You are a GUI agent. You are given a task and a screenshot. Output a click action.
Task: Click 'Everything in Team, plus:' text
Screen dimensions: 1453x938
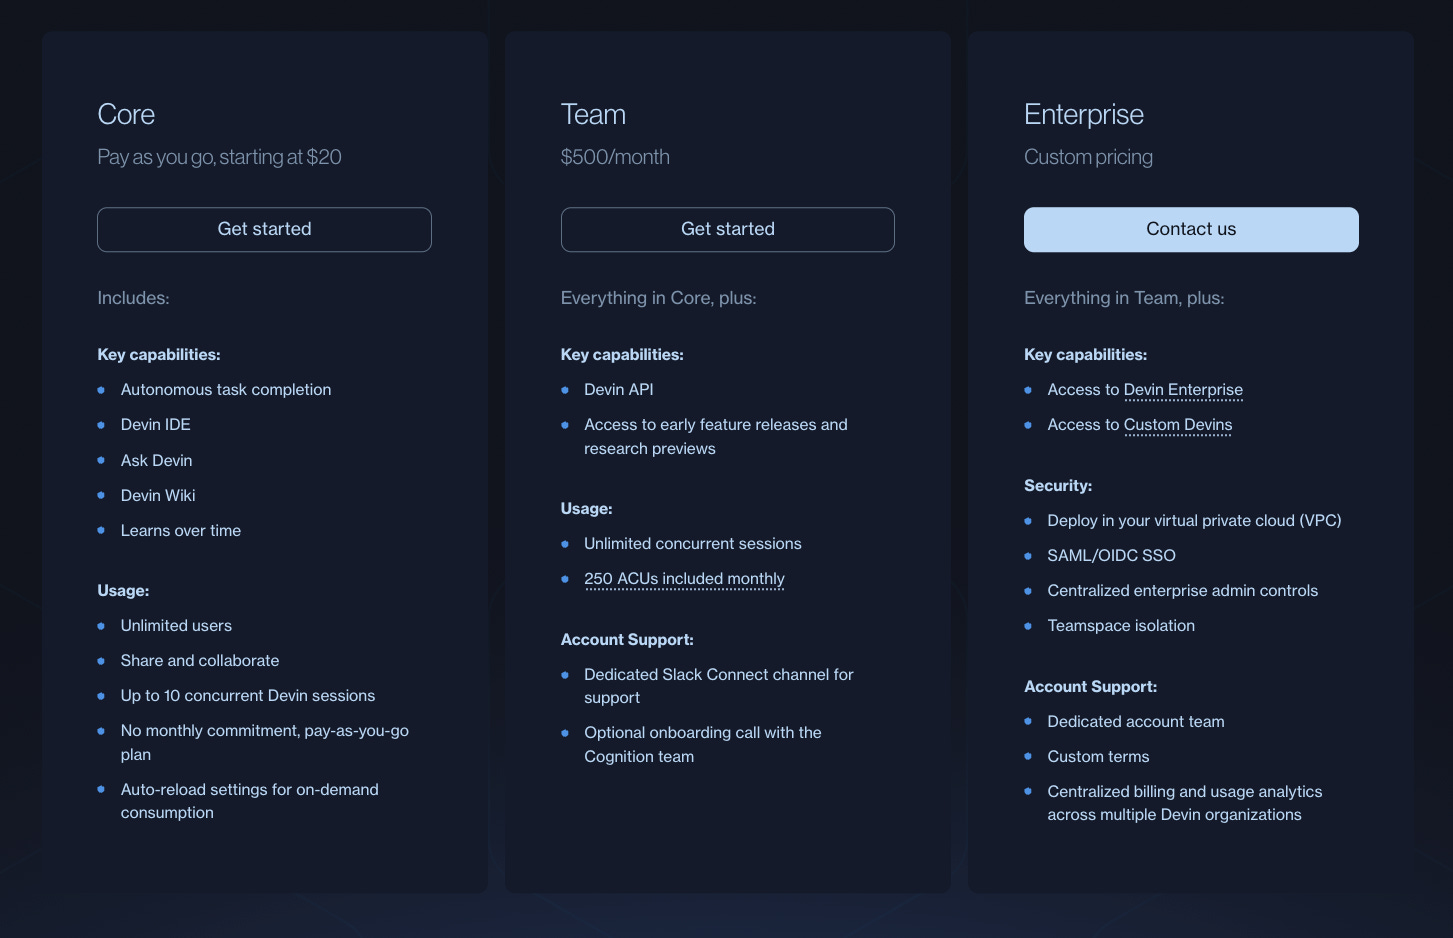1124,298
